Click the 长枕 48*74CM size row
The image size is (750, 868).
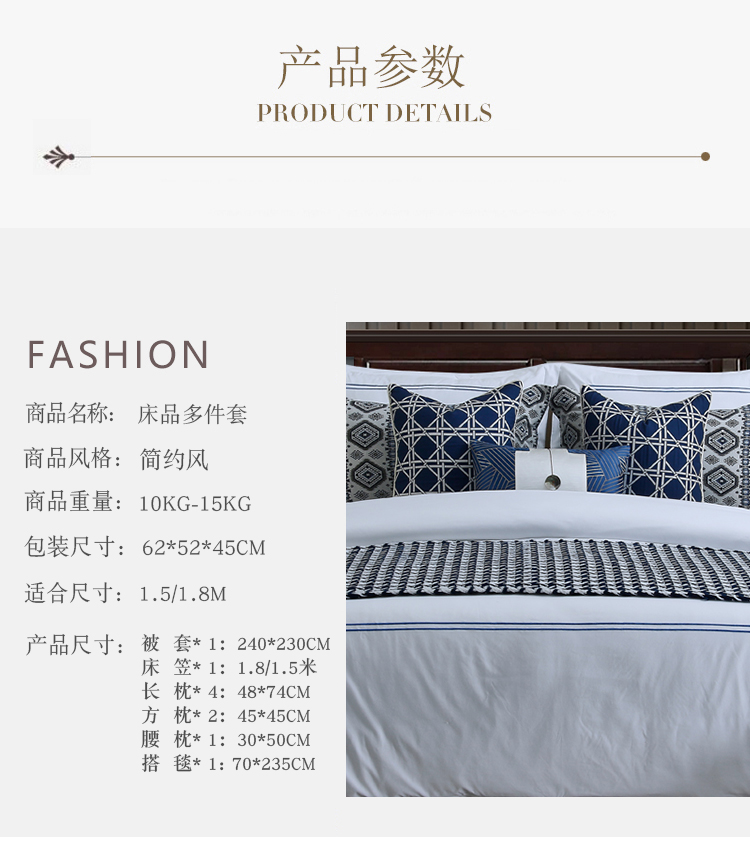coord(226,691)
